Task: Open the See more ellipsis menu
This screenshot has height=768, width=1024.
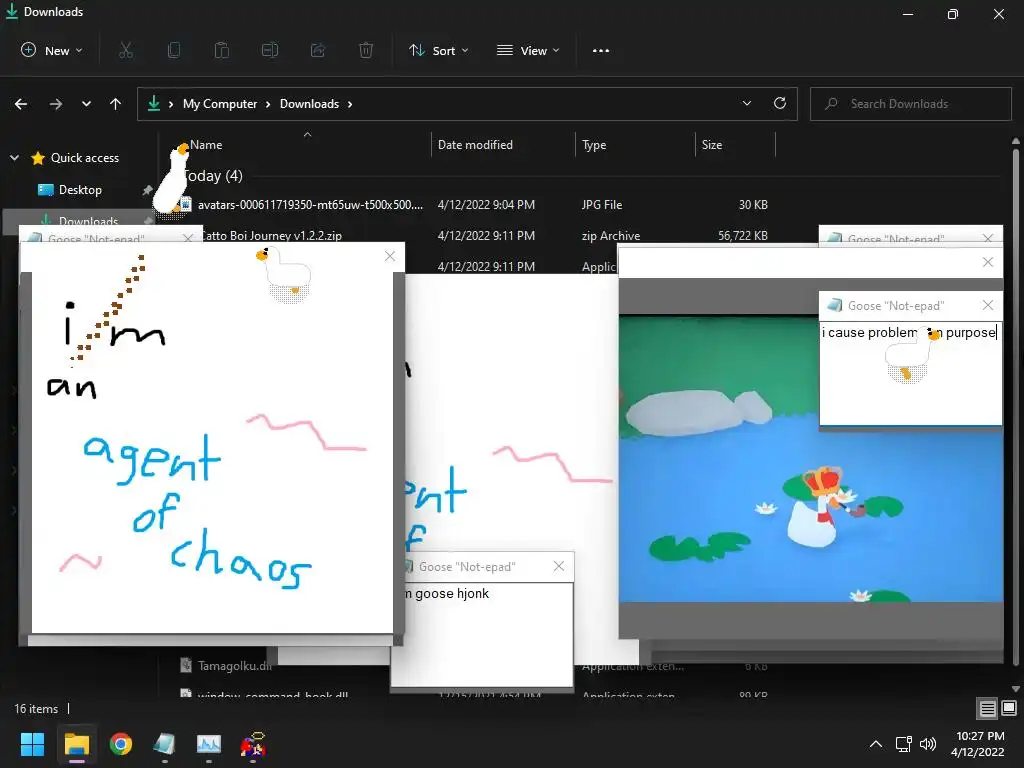Action: click(601, 50)
